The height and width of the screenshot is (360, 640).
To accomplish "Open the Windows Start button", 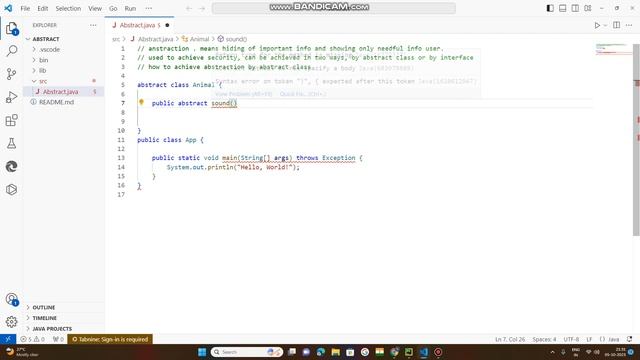I will coord(202,352).
